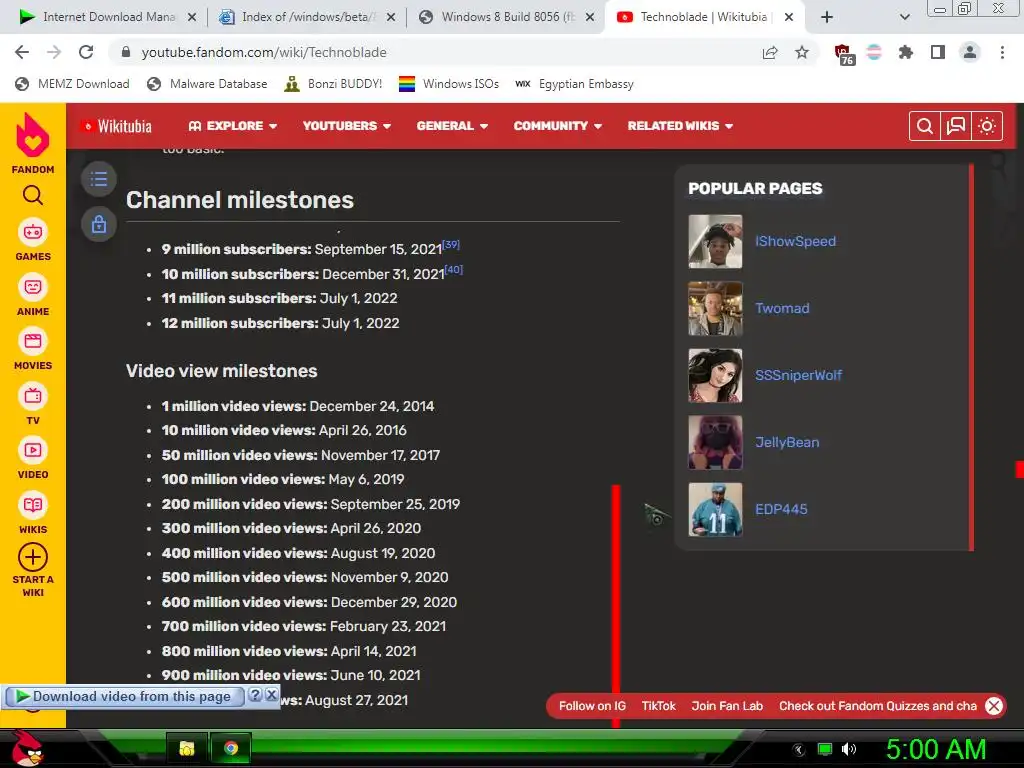Open Malware Database bookmark
The height and width of the screenshot is (768, 1024).
(x=208, y=84)
